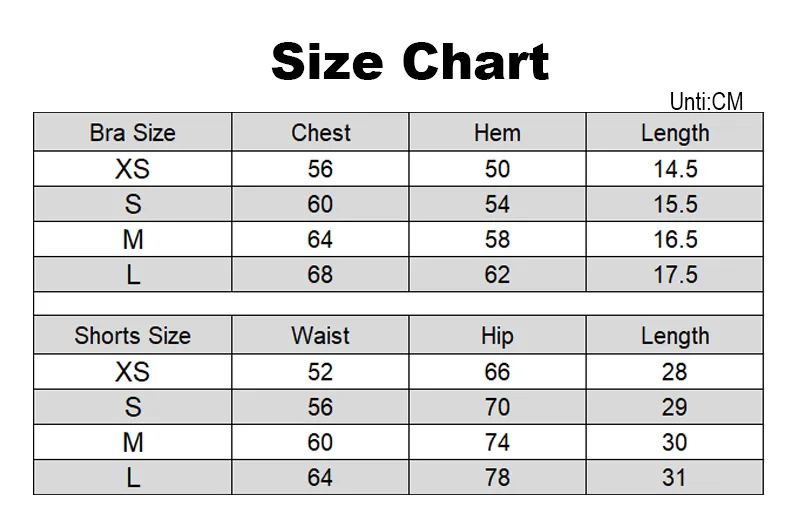The width and height of the screenshot is (800, 524).
Task: Click the Size Chart title
Action: pyautogui.click(x=410, y=62)
